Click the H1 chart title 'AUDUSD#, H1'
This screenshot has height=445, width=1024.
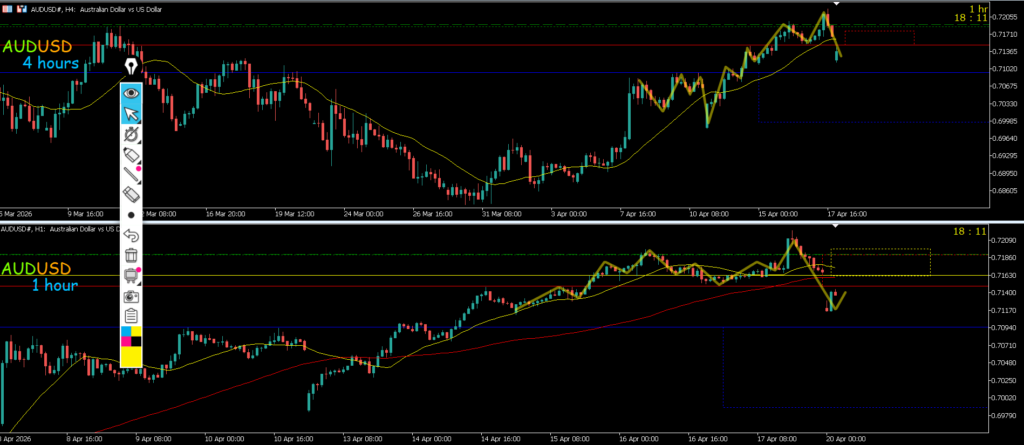pos(30,230)
